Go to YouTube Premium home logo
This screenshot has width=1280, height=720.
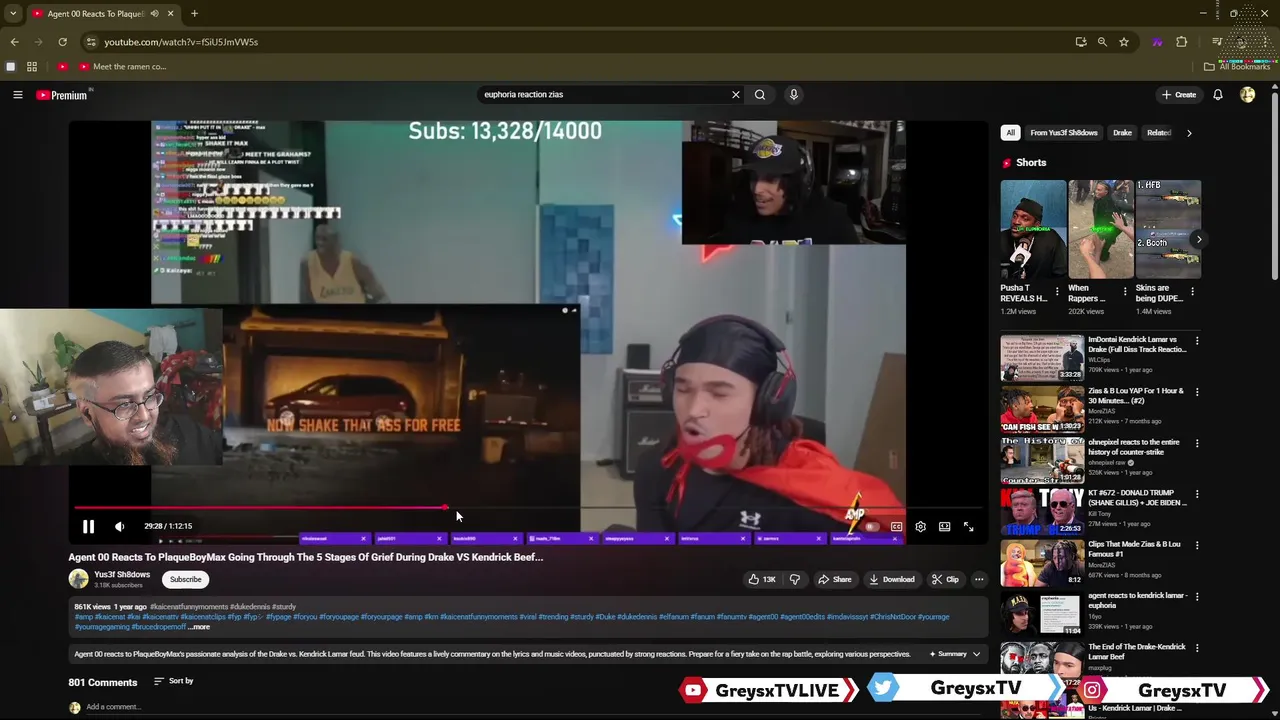tap(63, 95)
